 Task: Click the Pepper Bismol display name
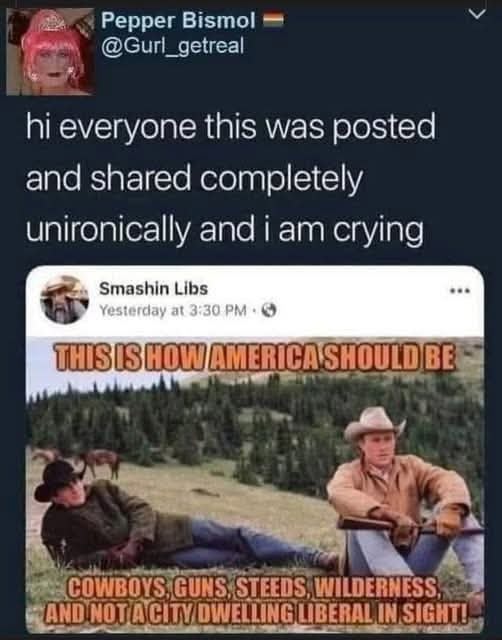click(x=179, y=20)
